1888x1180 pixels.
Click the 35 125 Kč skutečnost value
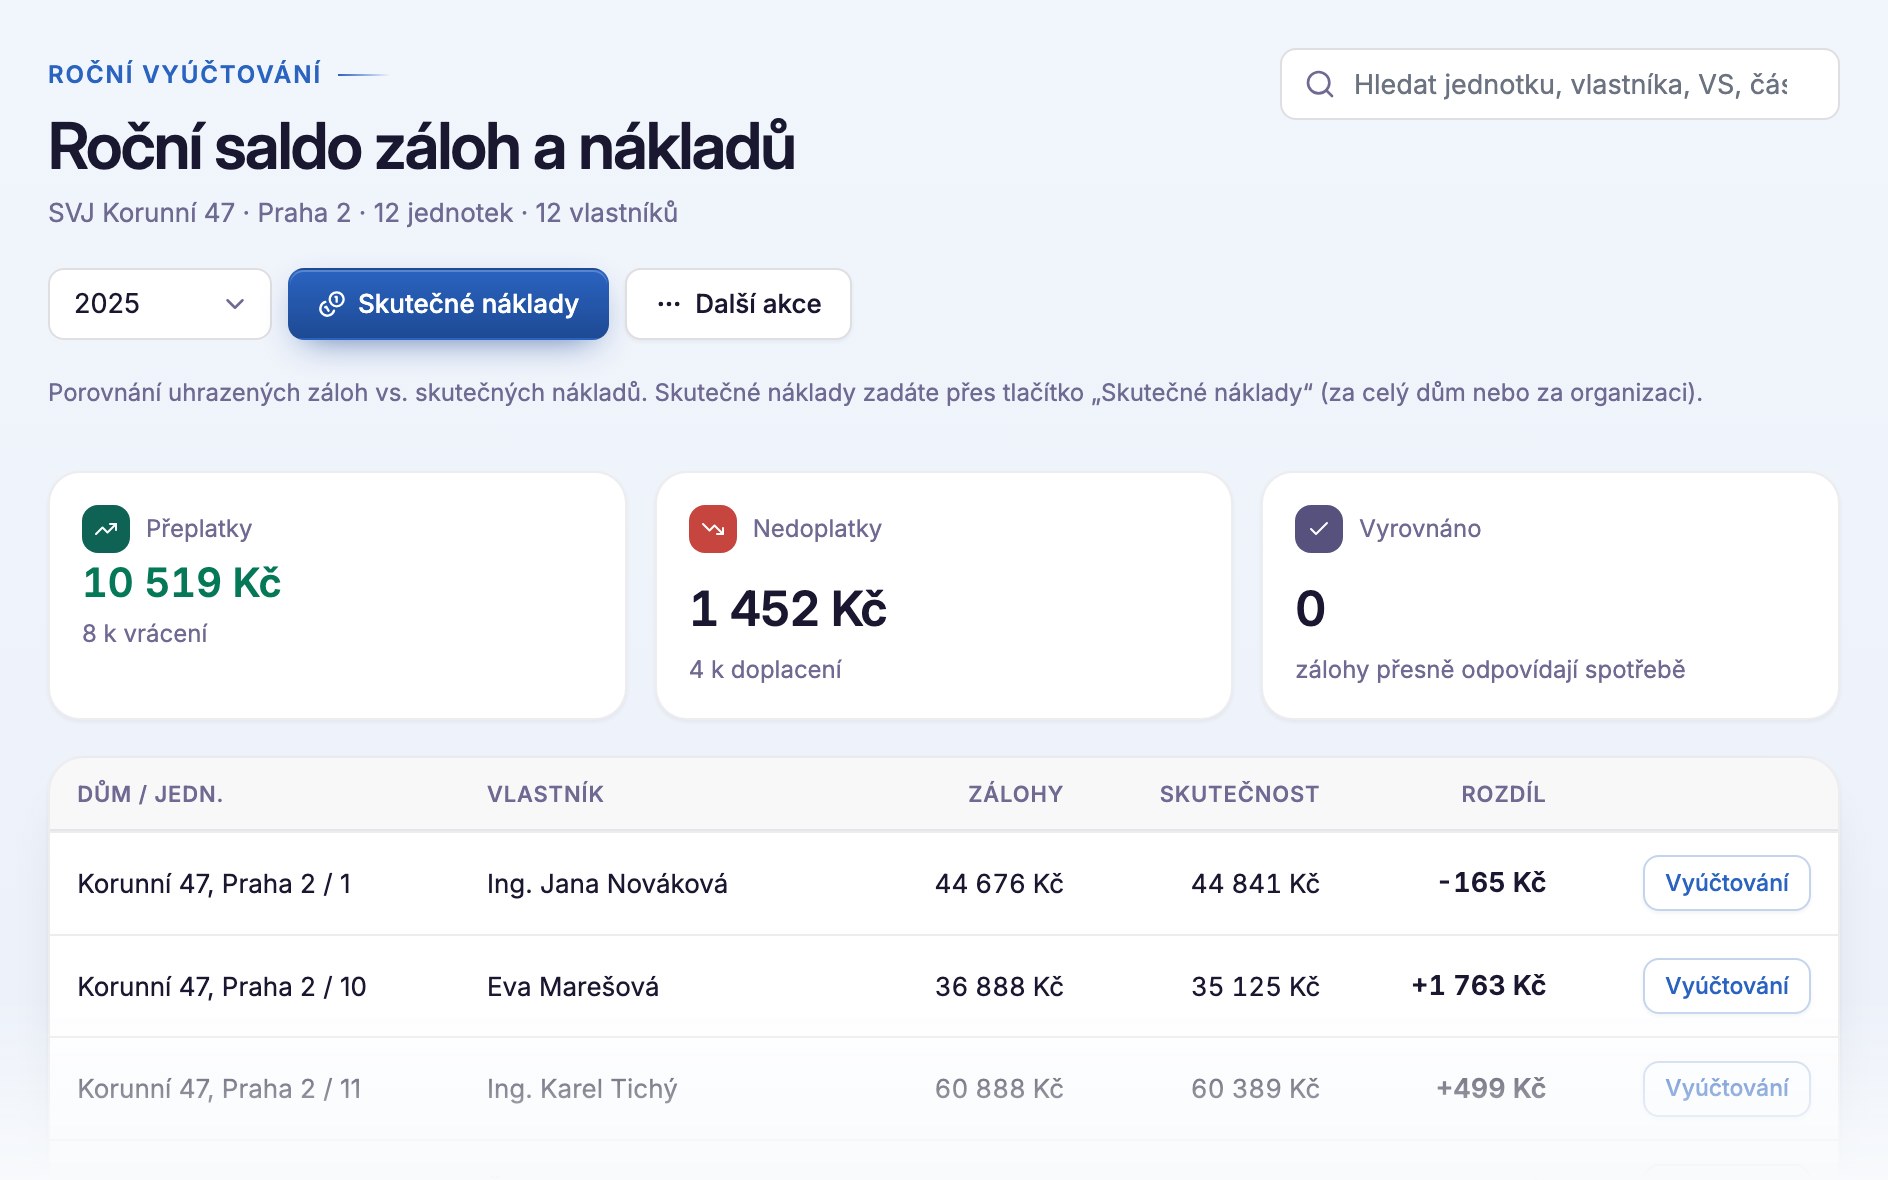(1255, 987)
